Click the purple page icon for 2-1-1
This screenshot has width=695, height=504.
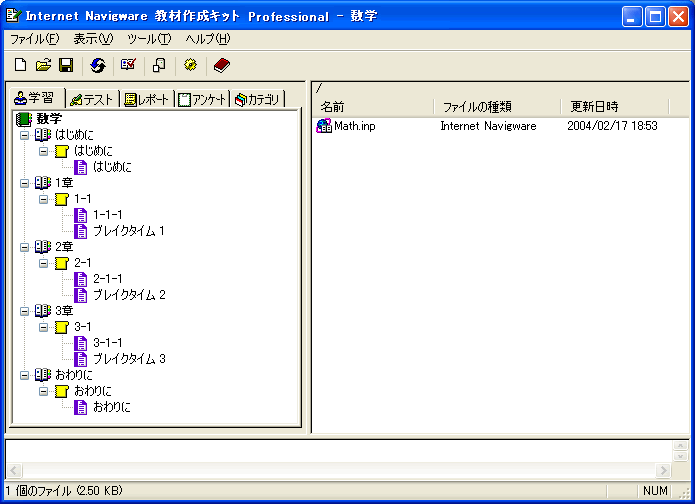pos(80,279)
